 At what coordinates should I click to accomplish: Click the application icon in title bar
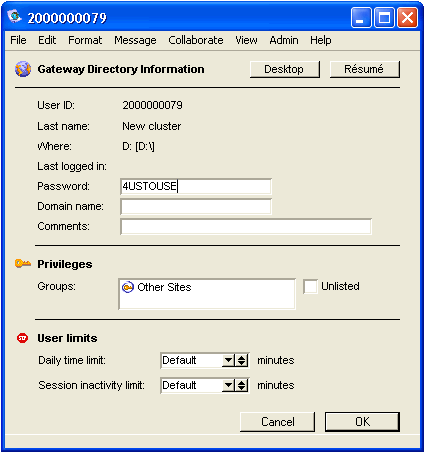(14, 17)
